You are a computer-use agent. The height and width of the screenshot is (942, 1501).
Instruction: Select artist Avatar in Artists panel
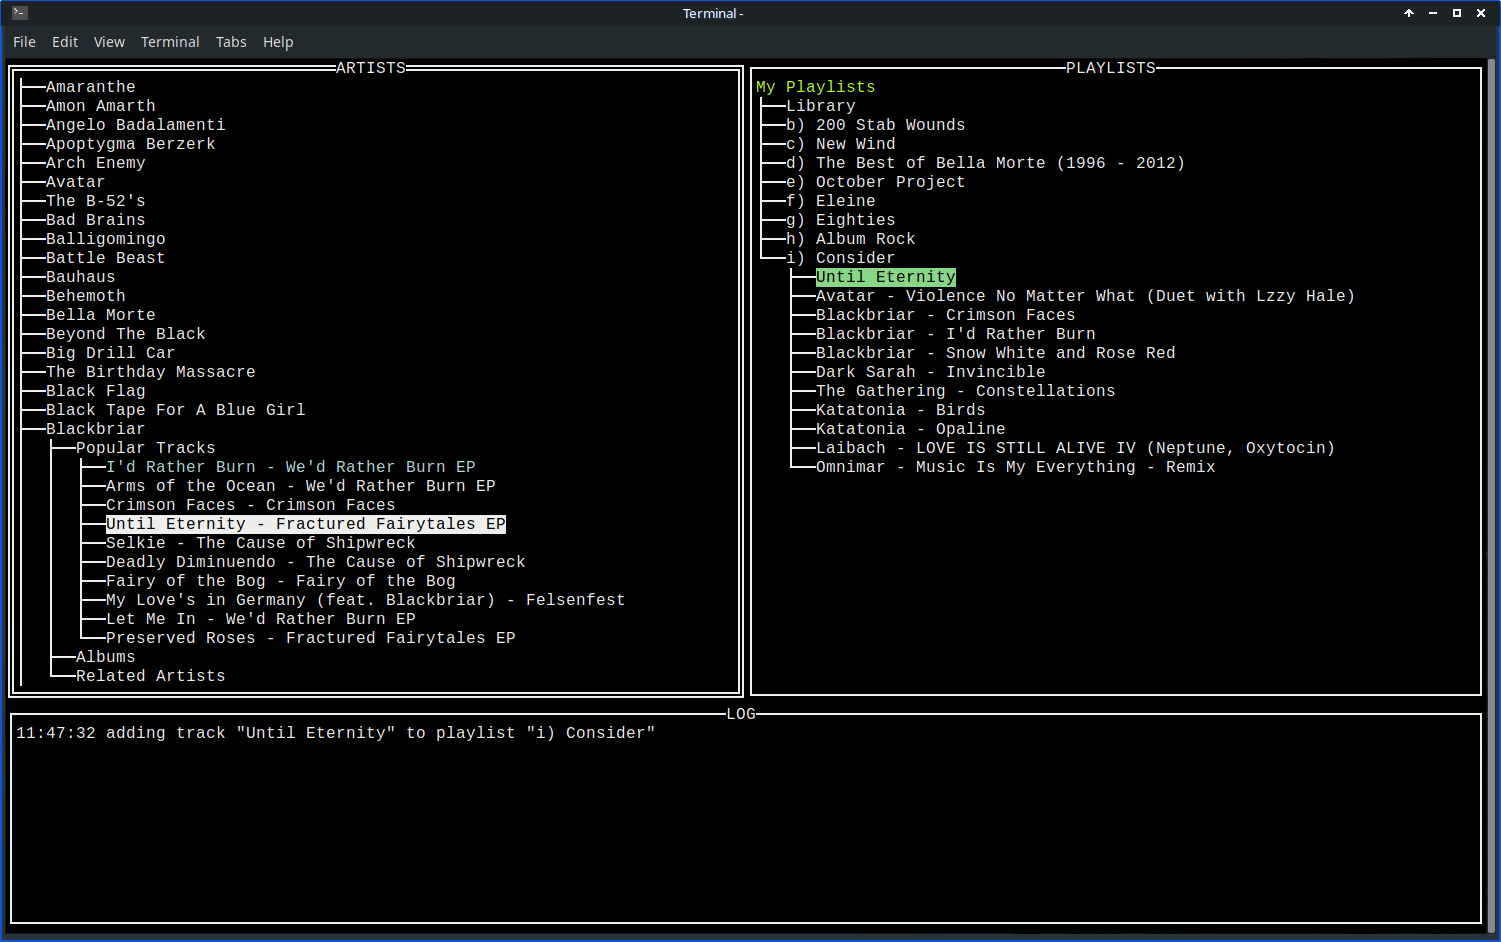pos(75,182)
